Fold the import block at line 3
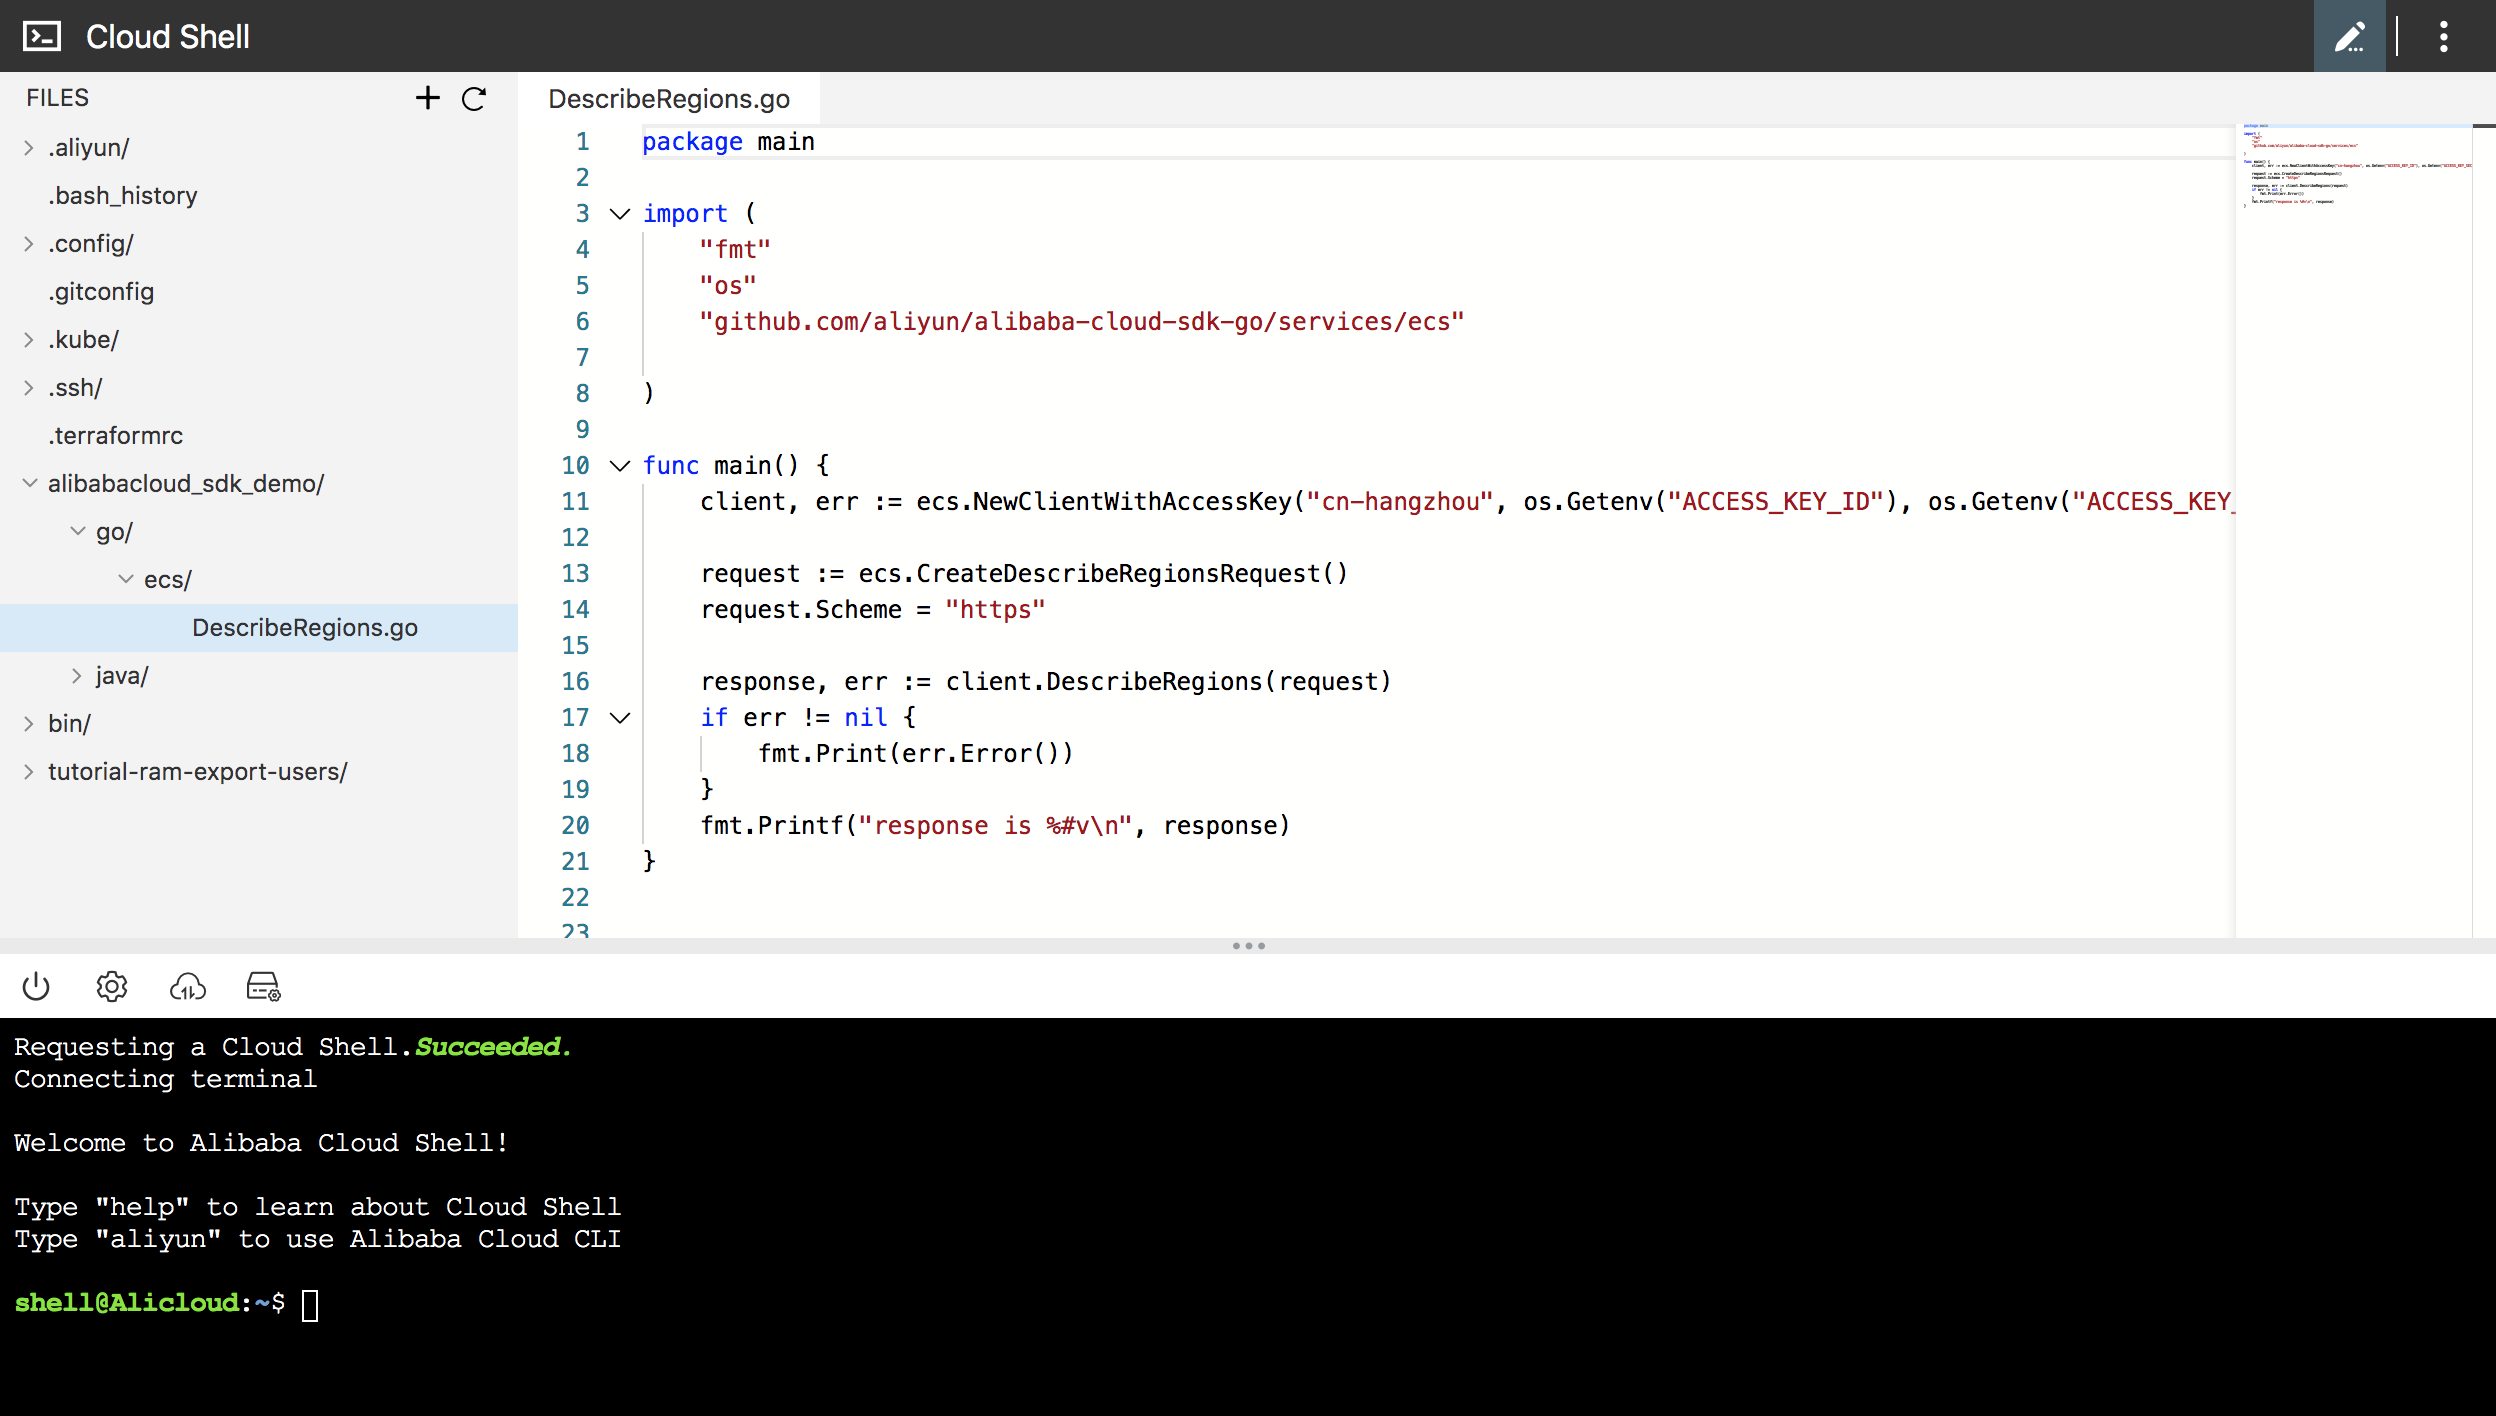Viewport: 2496px width, 1416px height. point(620,214)
